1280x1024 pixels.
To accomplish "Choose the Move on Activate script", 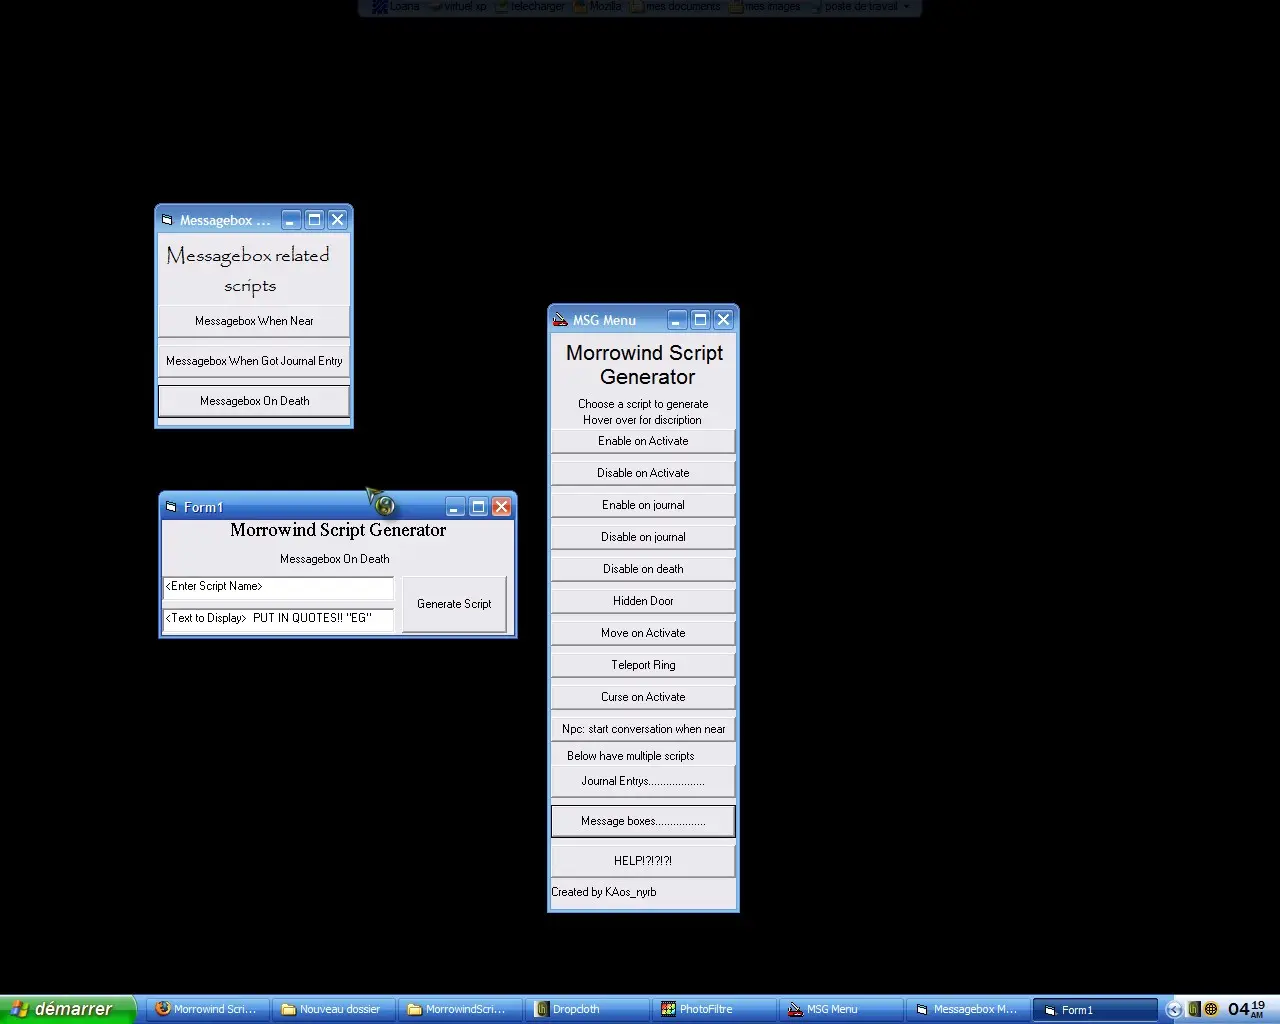I will coord(643,633).
